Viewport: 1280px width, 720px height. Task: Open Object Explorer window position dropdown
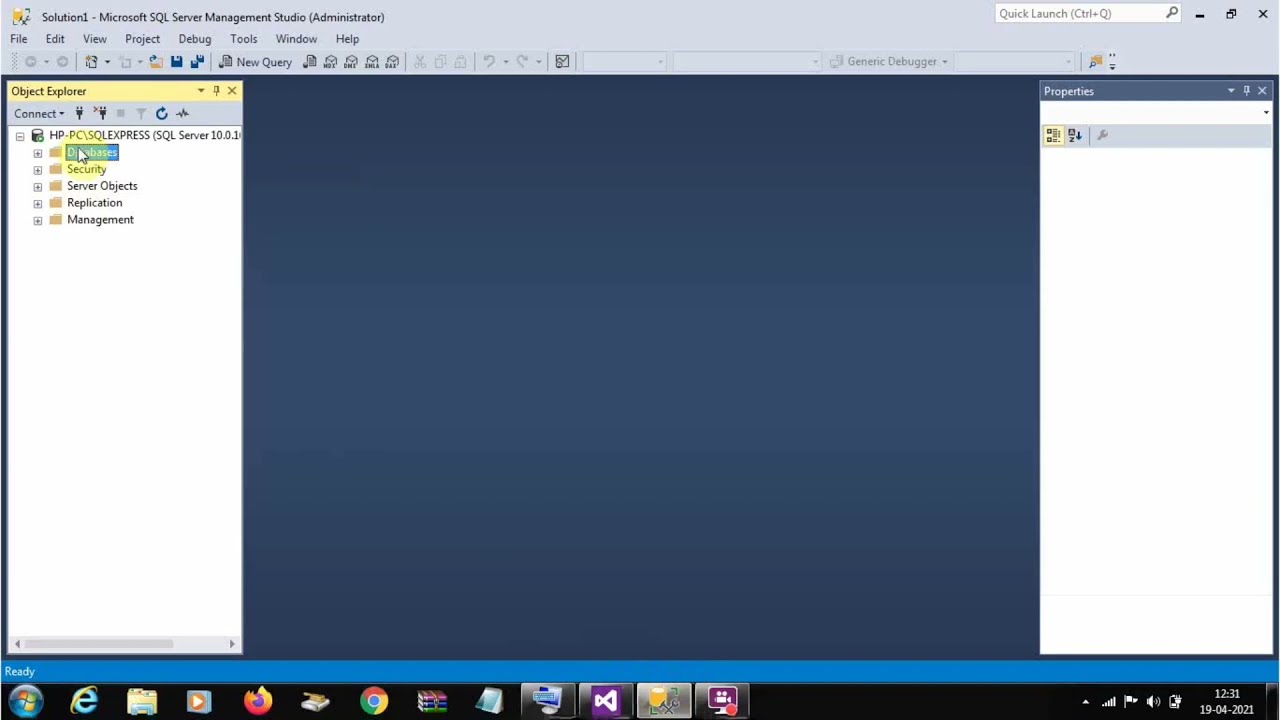[201, 91]
